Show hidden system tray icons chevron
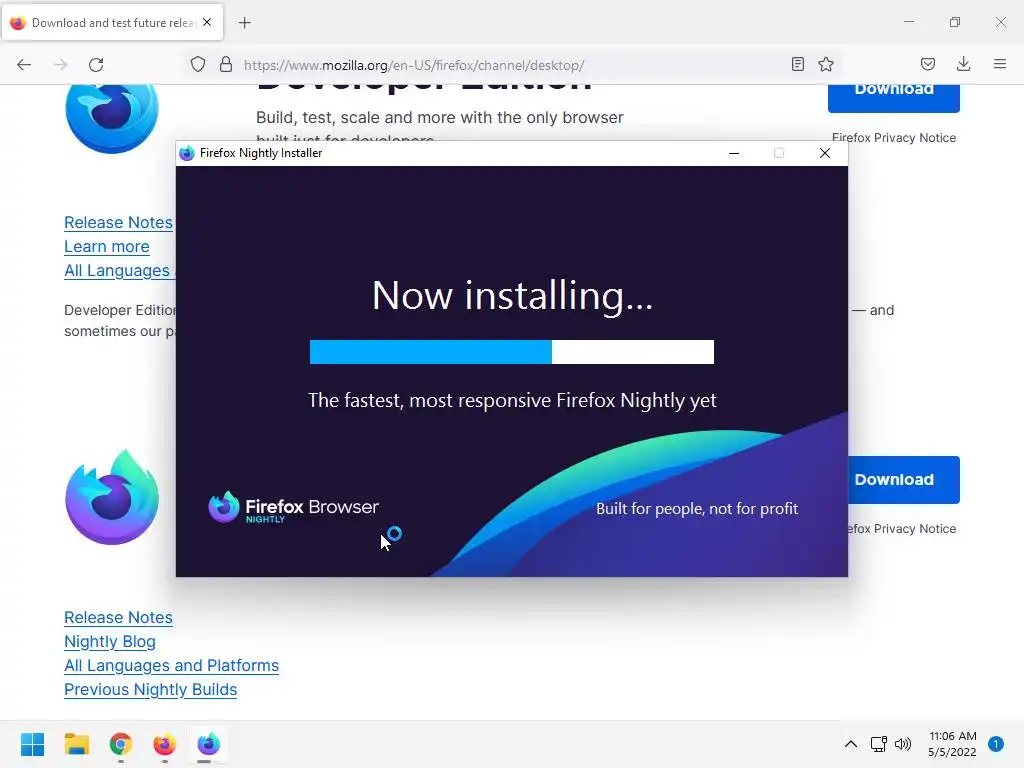The image size is (1024, 768). click(x=850, y=744)
